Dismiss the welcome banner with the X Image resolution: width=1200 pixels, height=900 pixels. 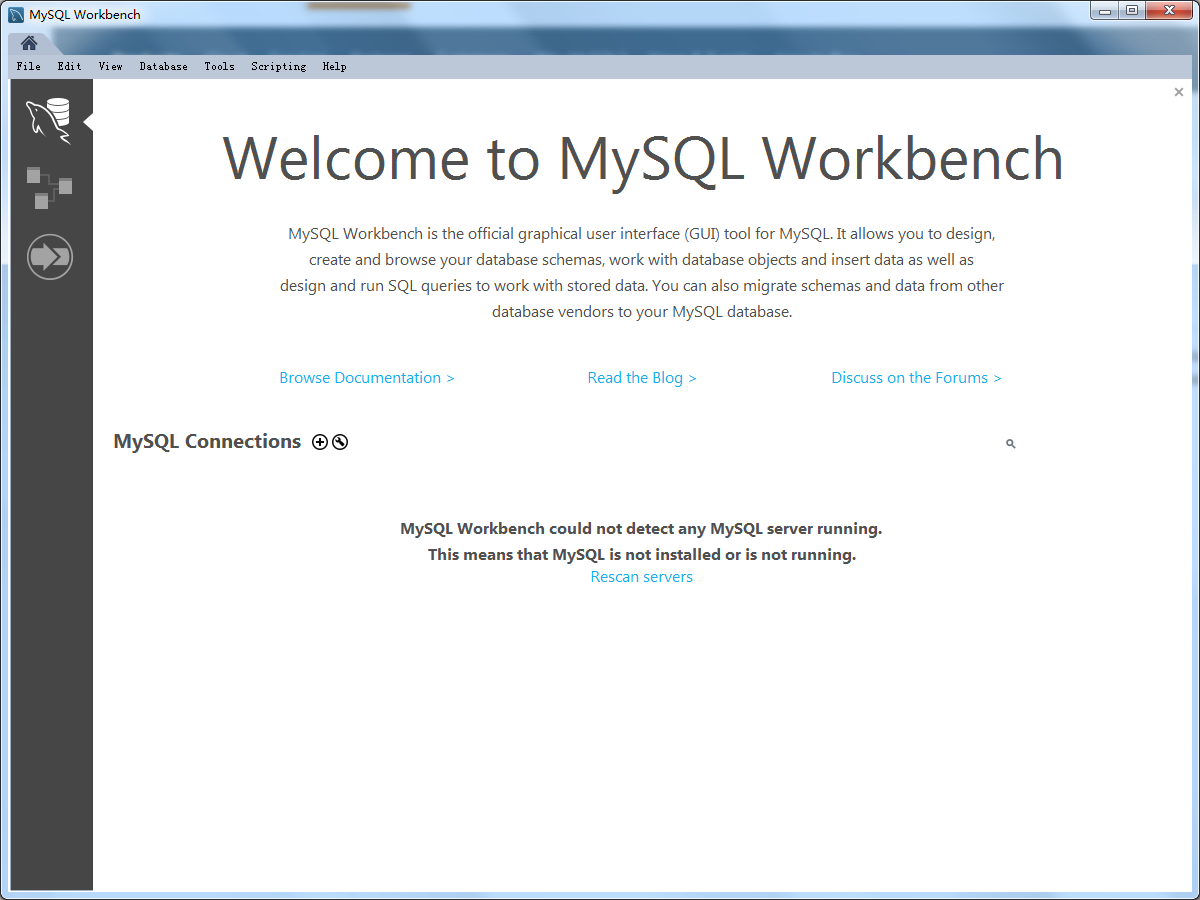1178,91
